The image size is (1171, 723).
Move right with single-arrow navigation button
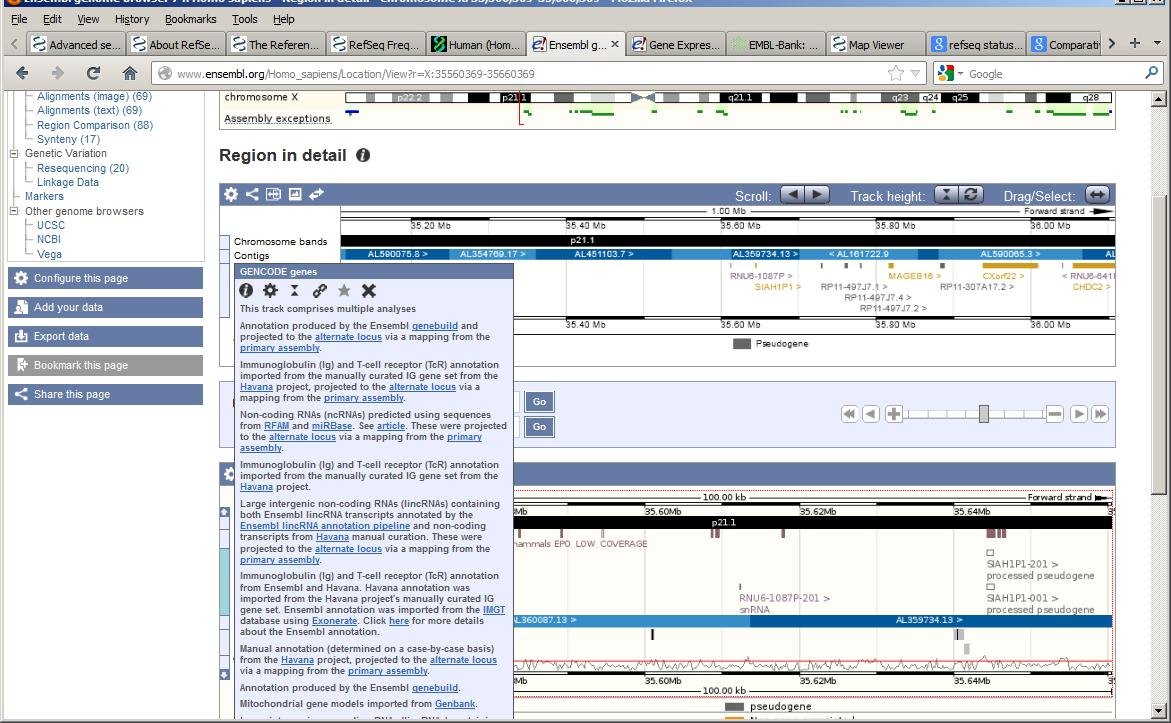coord(1078,414)
